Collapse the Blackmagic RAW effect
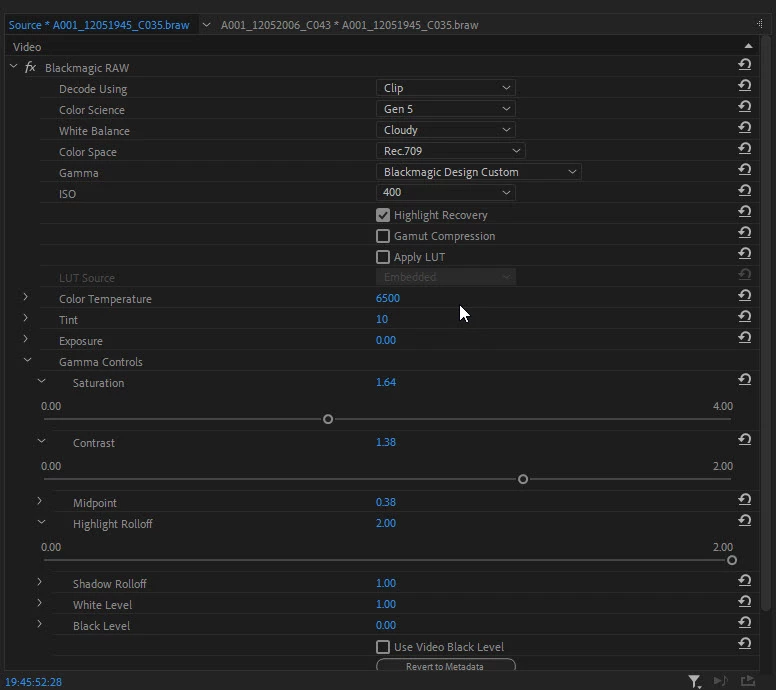Image resolution: width=776 pixels, height=690 pixels. point(13,66)
